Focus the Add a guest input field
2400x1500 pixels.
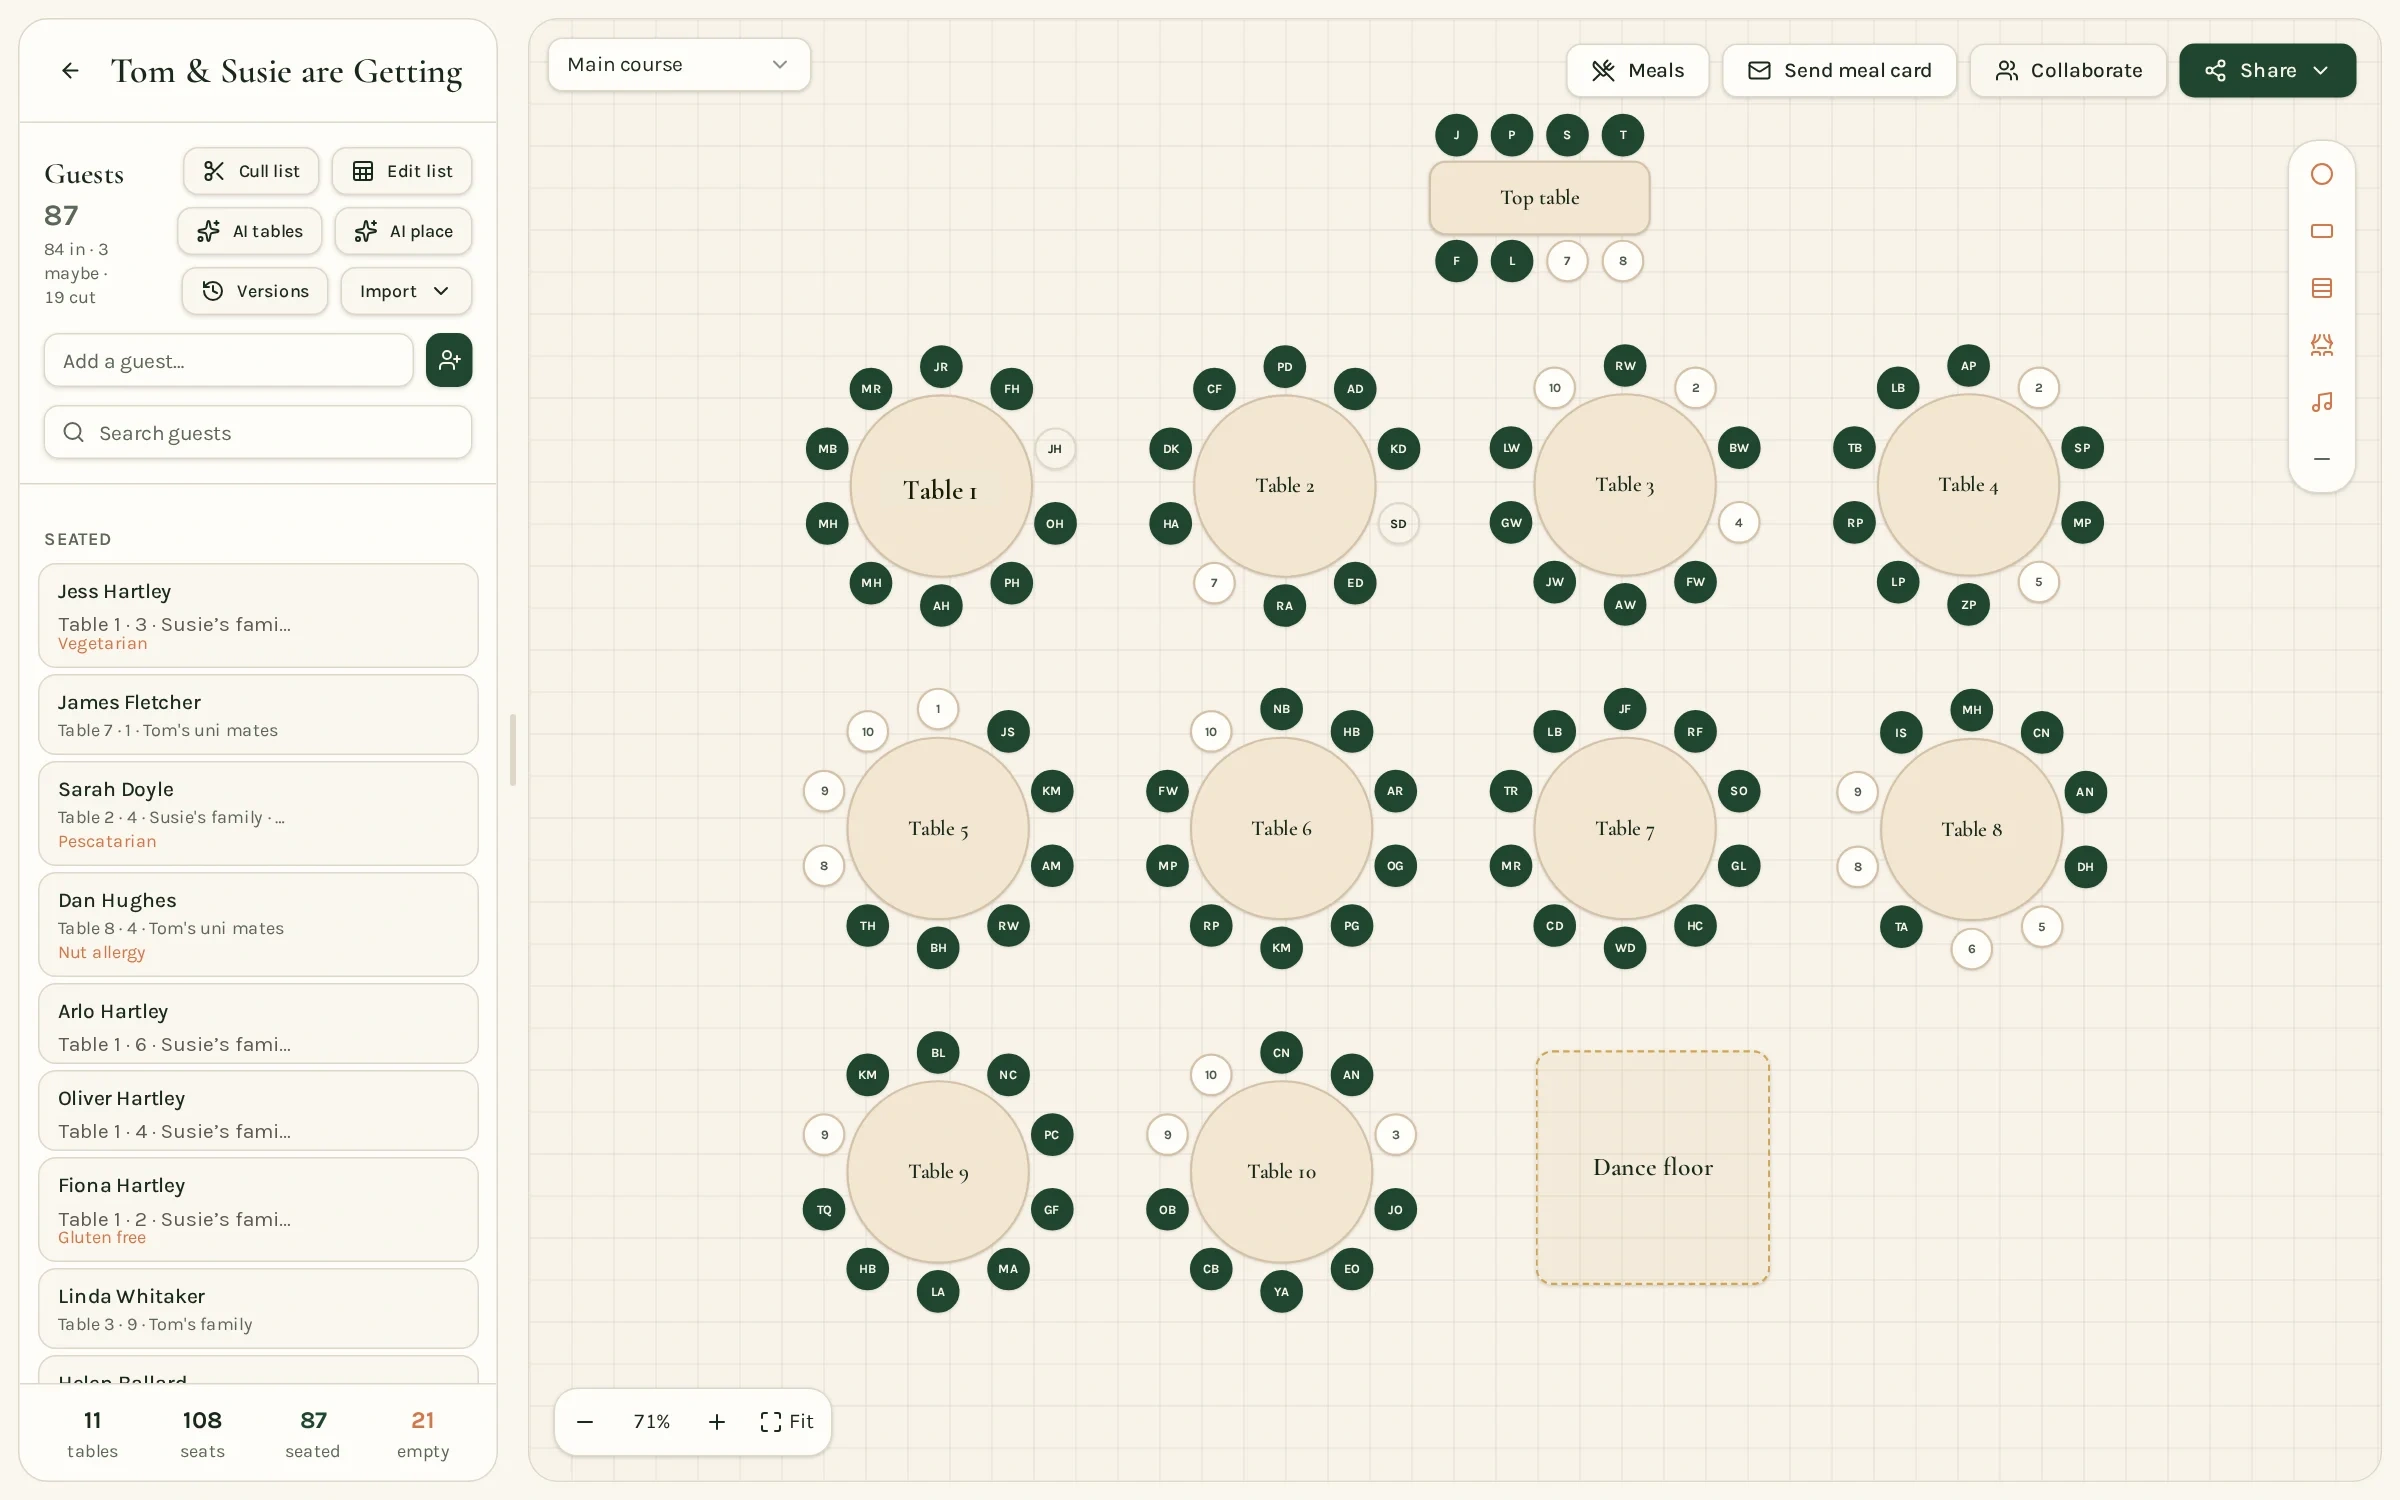click(x=228, y=360)
